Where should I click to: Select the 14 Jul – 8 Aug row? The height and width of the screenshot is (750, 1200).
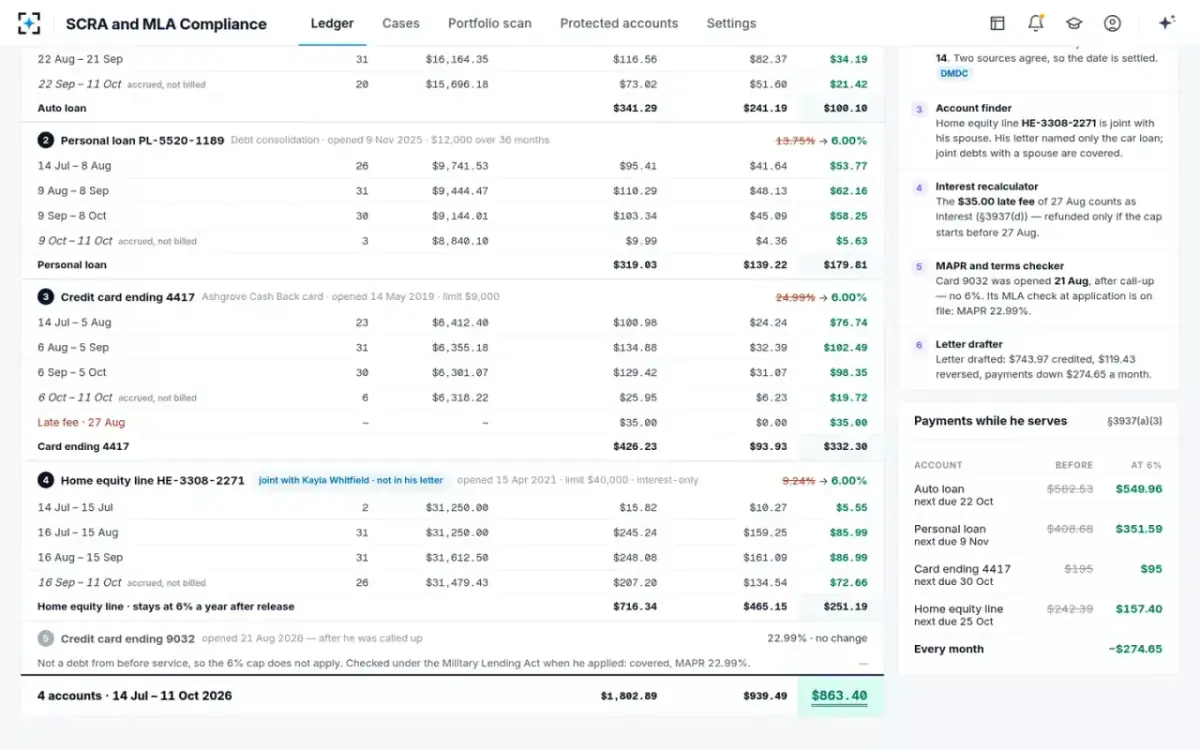pyautogui.click(x=453, y=166)
